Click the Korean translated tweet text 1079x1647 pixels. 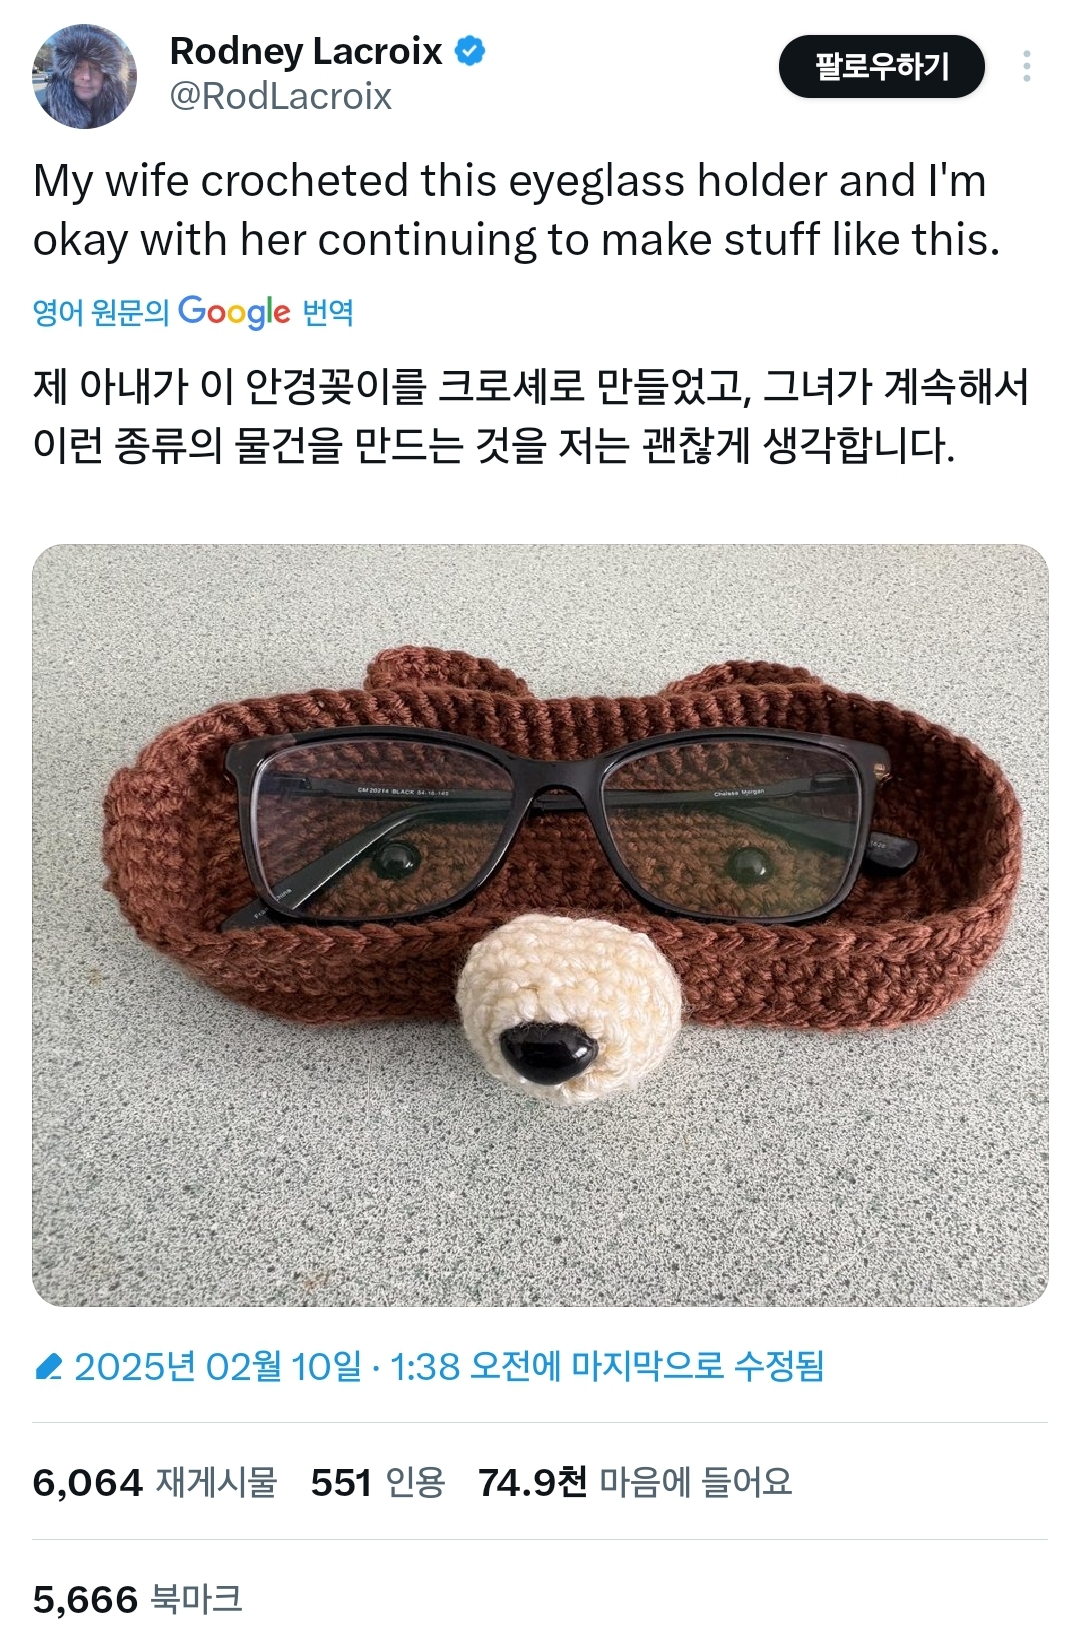[531, 416]
